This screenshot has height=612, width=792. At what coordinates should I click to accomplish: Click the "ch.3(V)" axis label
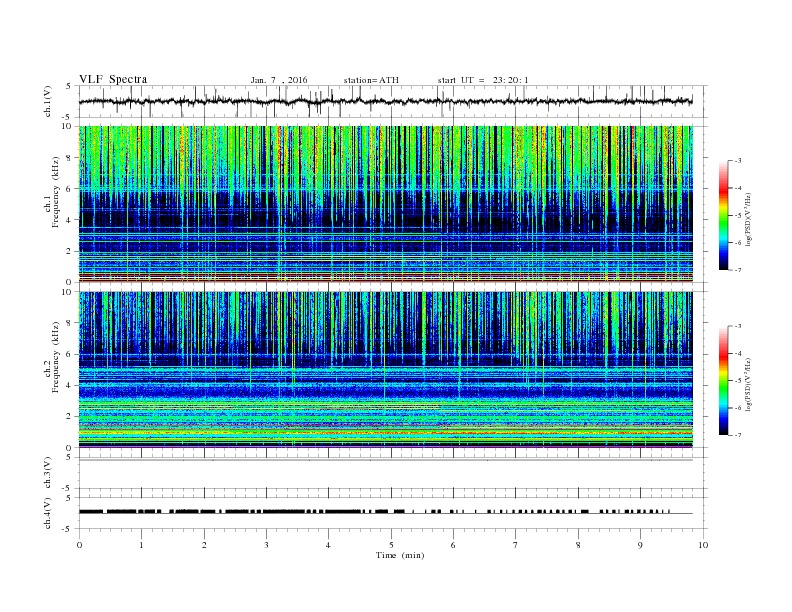(x=48, y=473)
